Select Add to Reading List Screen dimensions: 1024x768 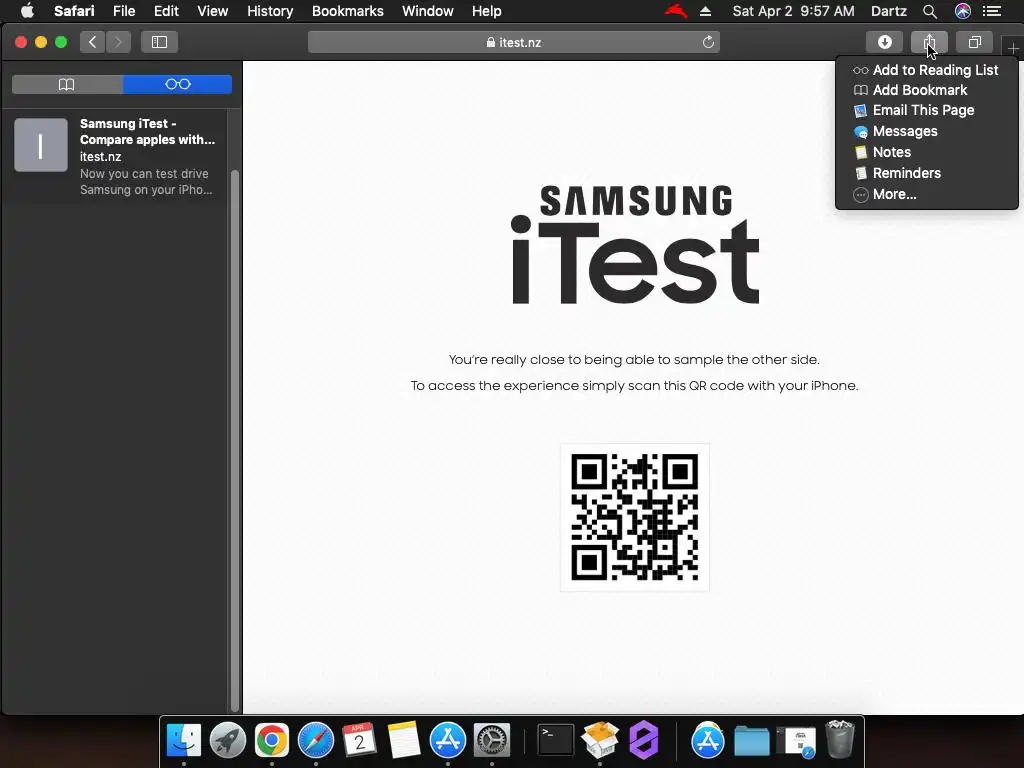coord(926,70)
